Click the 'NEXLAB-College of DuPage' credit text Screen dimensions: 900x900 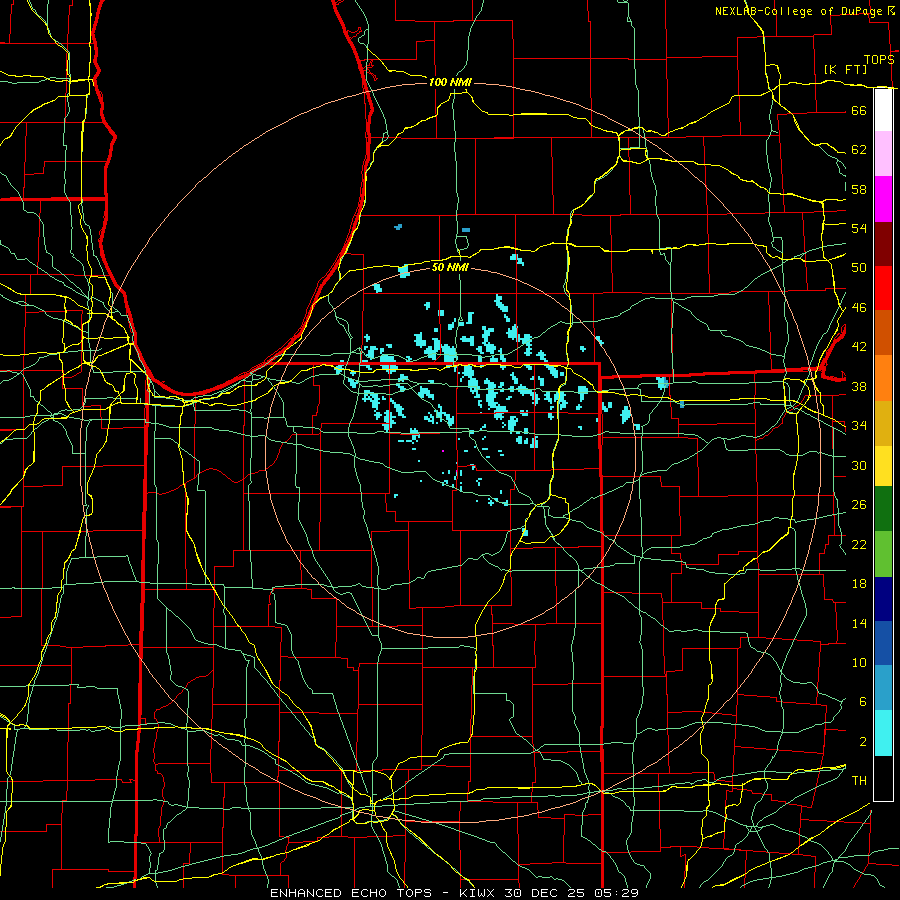798,11
